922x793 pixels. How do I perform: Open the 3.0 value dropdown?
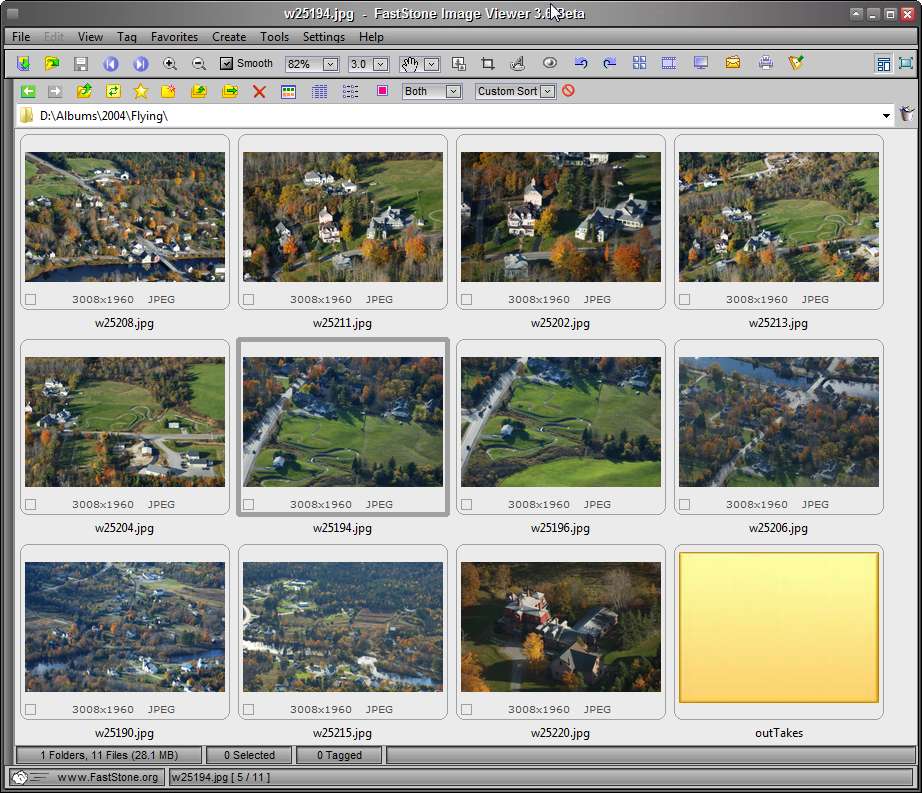coord(380,64)
